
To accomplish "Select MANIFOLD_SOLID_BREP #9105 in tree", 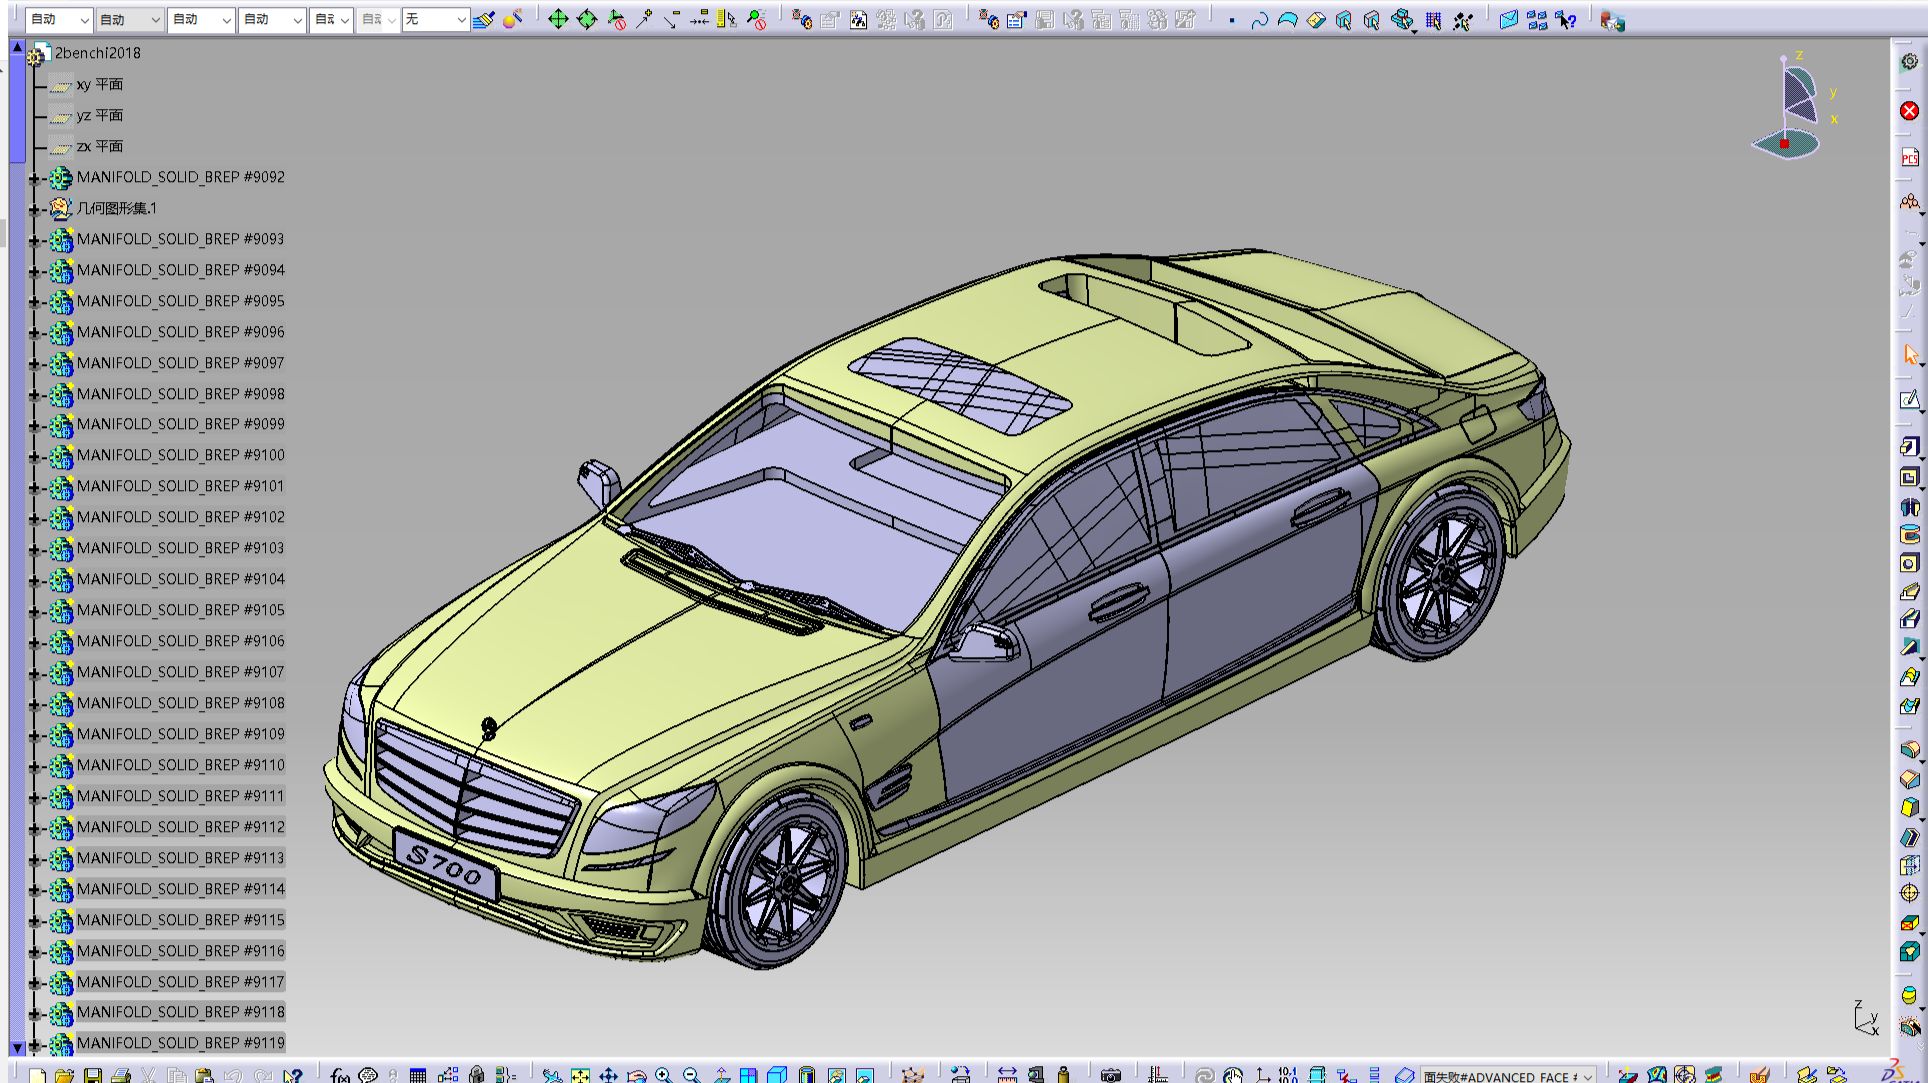I will coord(180,610).
